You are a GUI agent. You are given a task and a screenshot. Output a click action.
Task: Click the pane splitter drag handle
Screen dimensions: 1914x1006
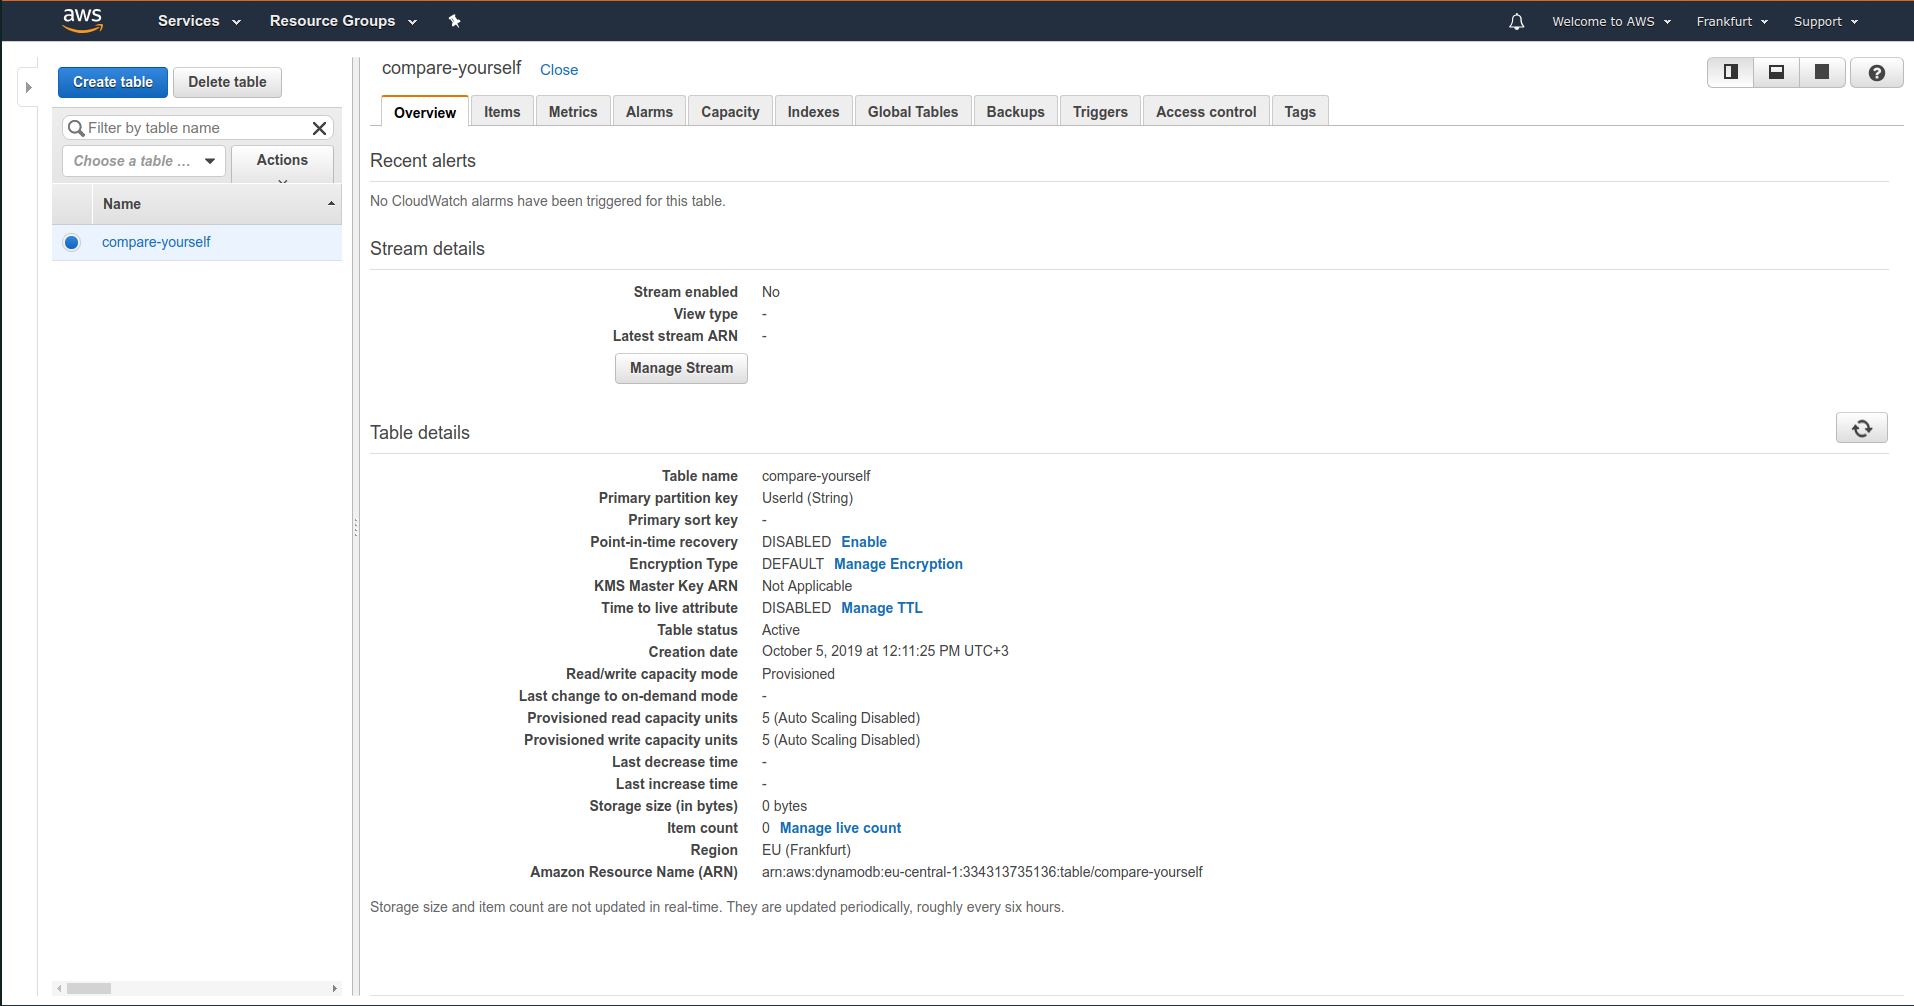tap(355, 527)
